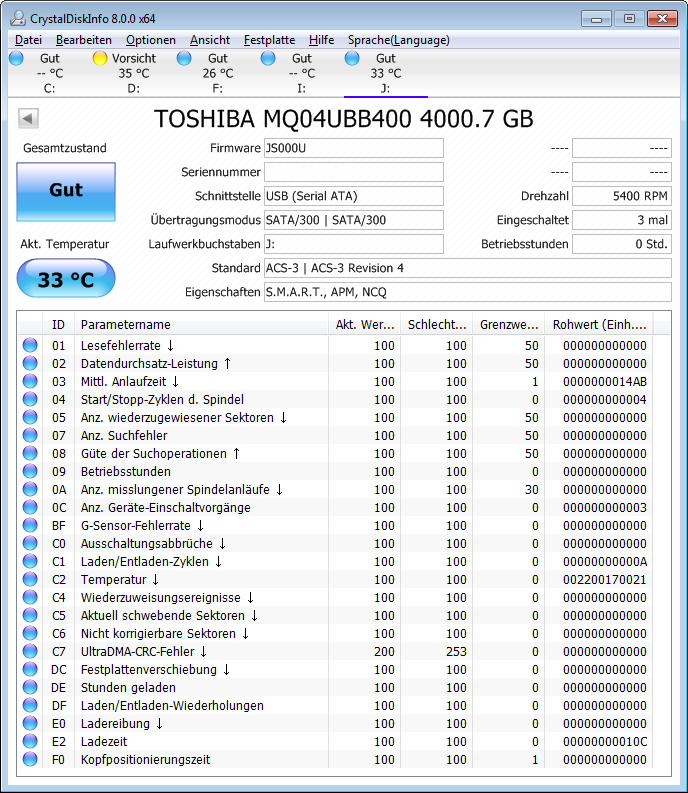Screen dimensions: 688x793
Task: Go to previous disk with left arrow
Action: coord(28,119)
